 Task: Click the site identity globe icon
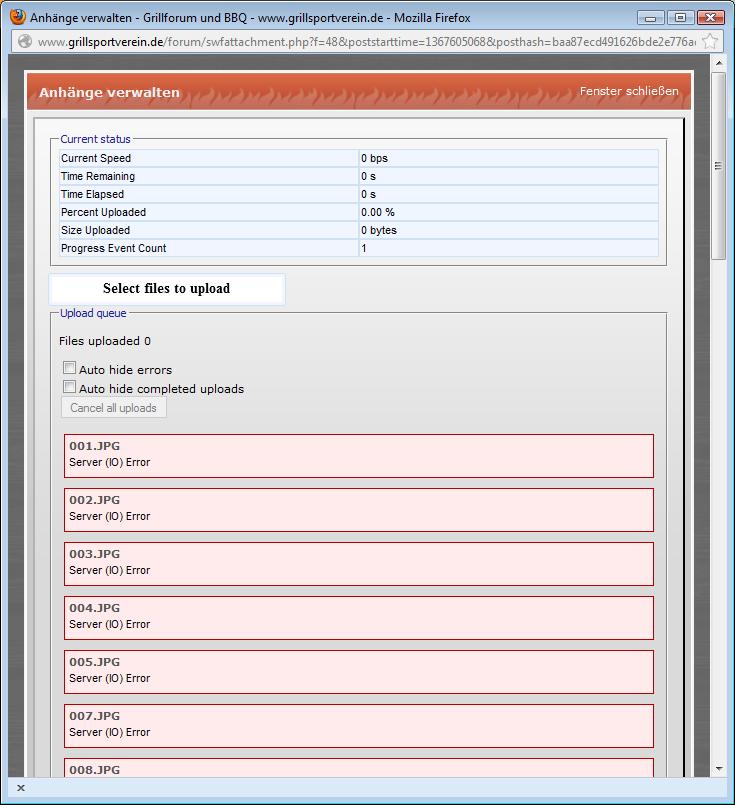pos(25,41)
